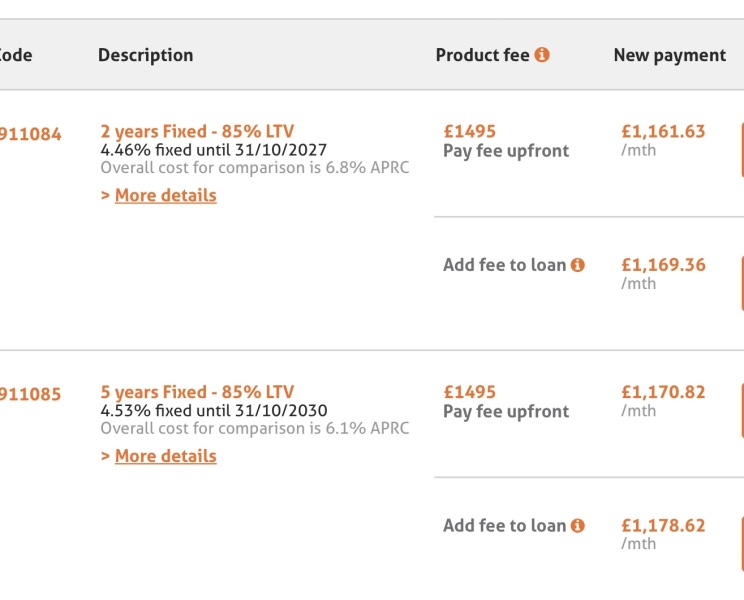Click Add fee to loan text for 5-year product
Screen dimensions: 744x600
coord(504,525)
